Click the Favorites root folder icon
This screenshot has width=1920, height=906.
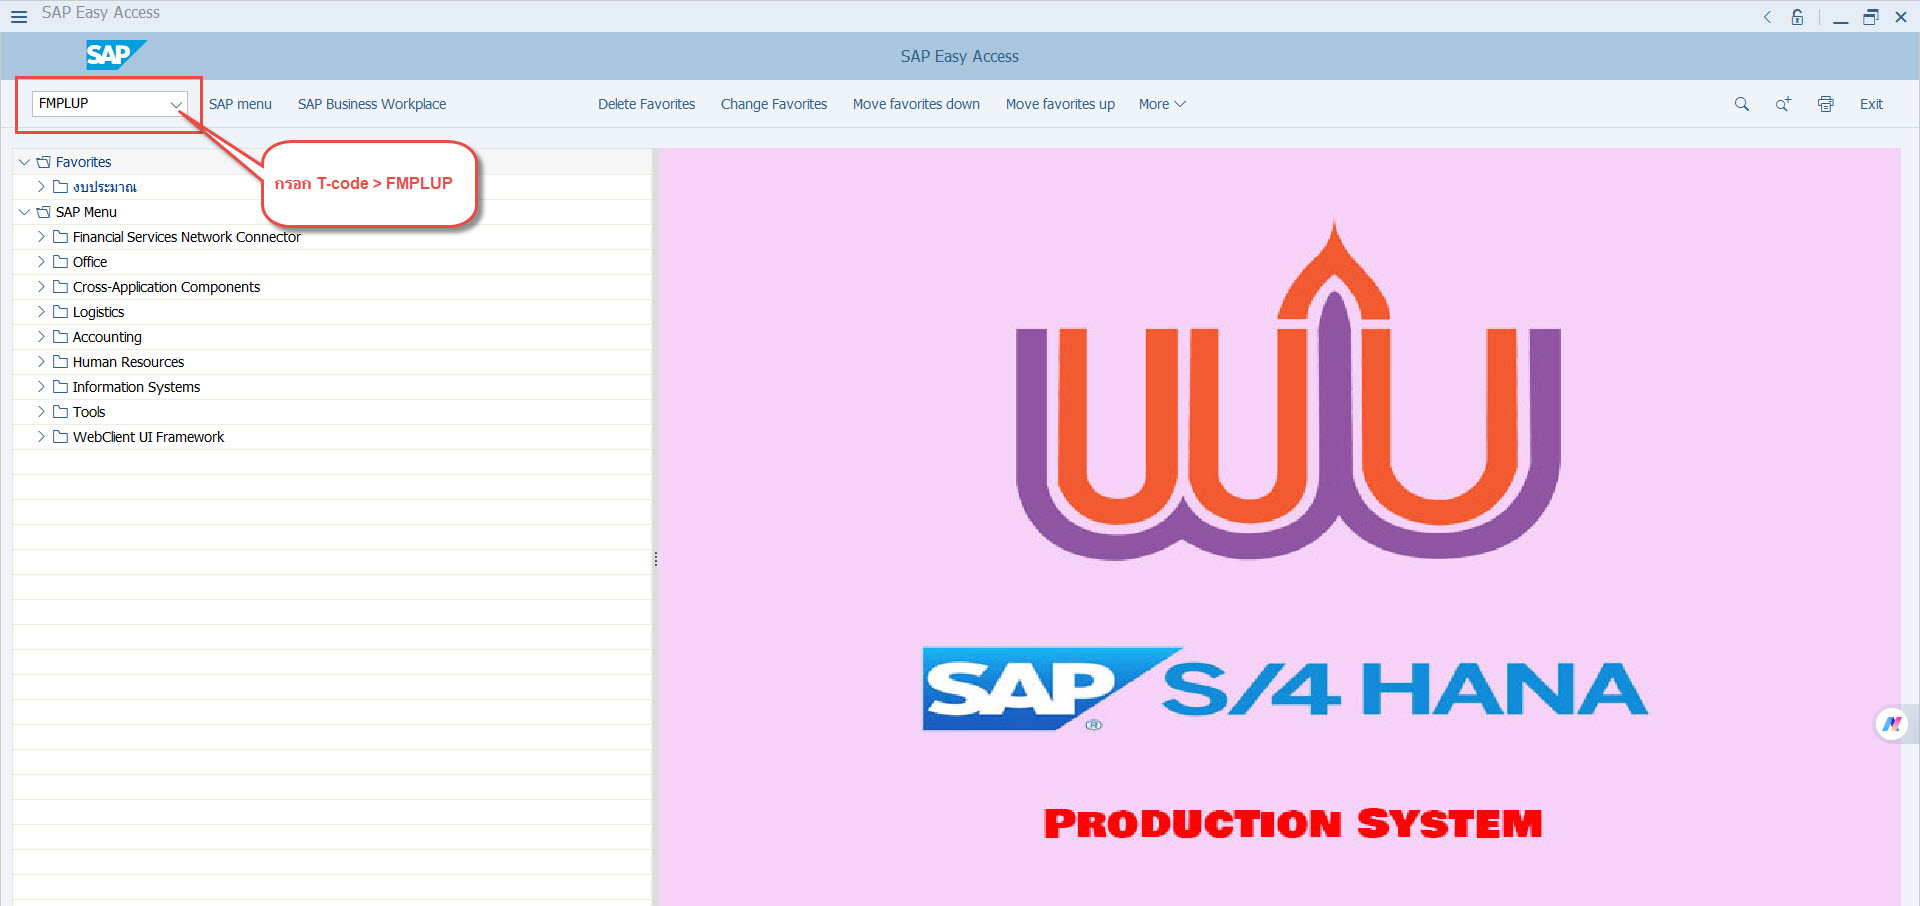pos(43,162)
